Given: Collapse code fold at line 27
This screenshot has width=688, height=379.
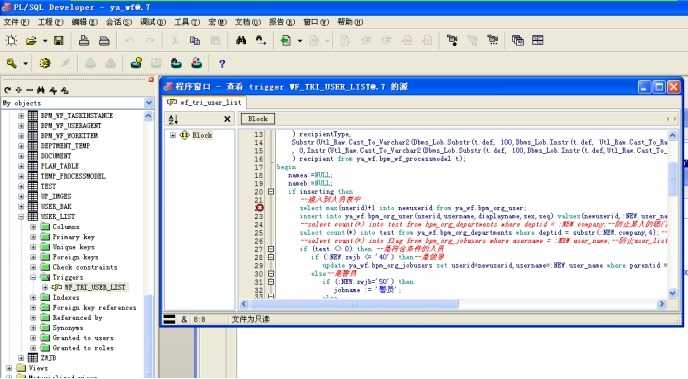Looking at the screenshot, I should click(x=271, y=249).
